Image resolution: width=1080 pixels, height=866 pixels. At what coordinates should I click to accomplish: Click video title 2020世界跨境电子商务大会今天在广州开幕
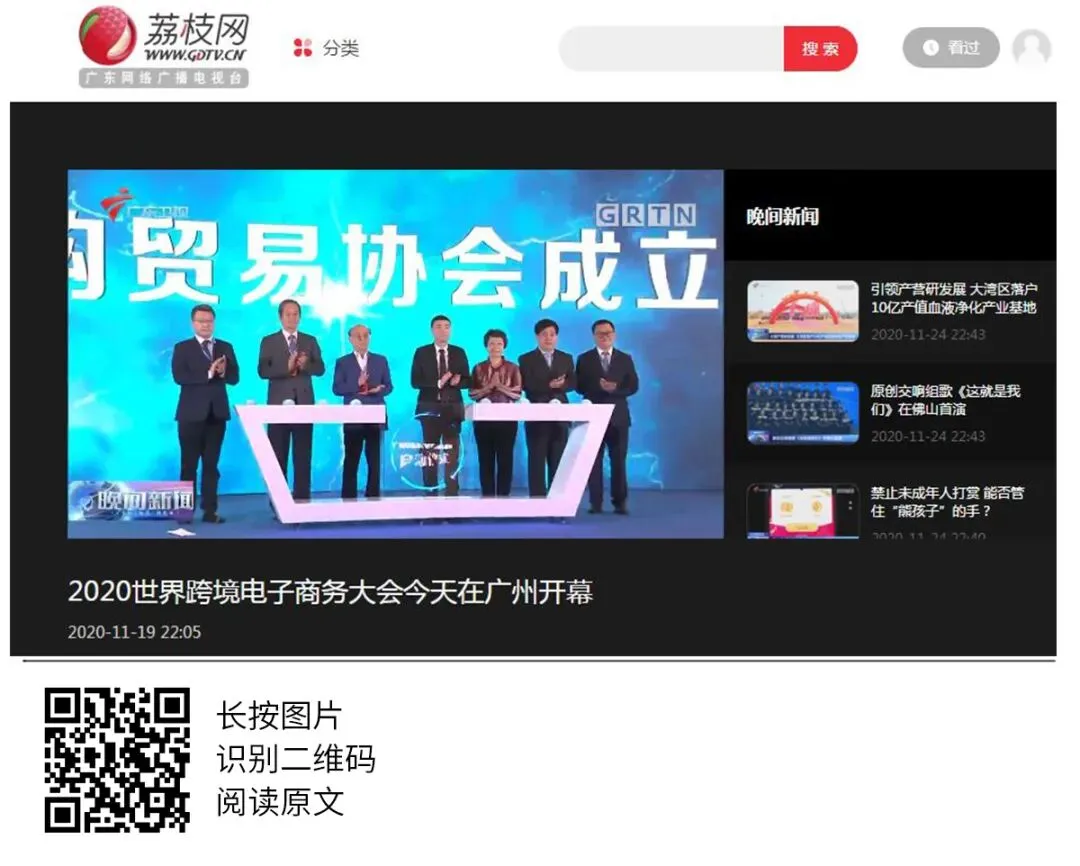pyautogui.click(x=331, y=592)
